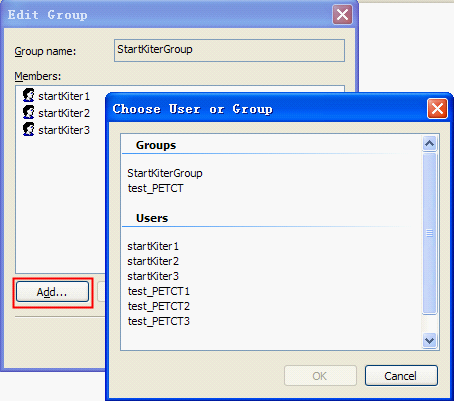This screenshot has height=401, width=454.
Task: Pick startKiter1 under Users
Action: point(153,246)
